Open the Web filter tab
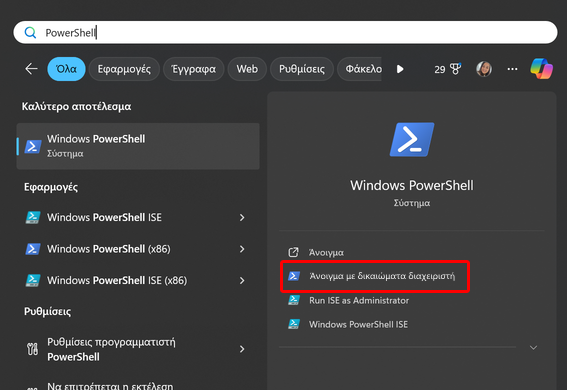Image resolution: width=567 pixels, height=390 pixels. [247, 69]
